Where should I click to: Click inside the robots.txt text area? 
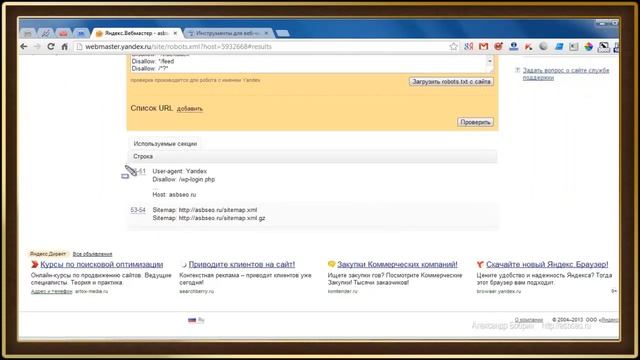[x=308, y=64]
